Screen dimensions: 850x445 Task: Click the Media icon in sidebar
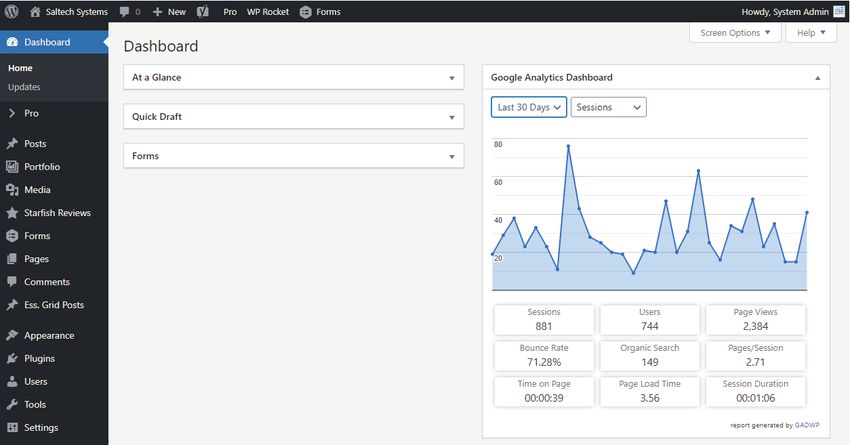pyautogui.click(x=12, y=190)
